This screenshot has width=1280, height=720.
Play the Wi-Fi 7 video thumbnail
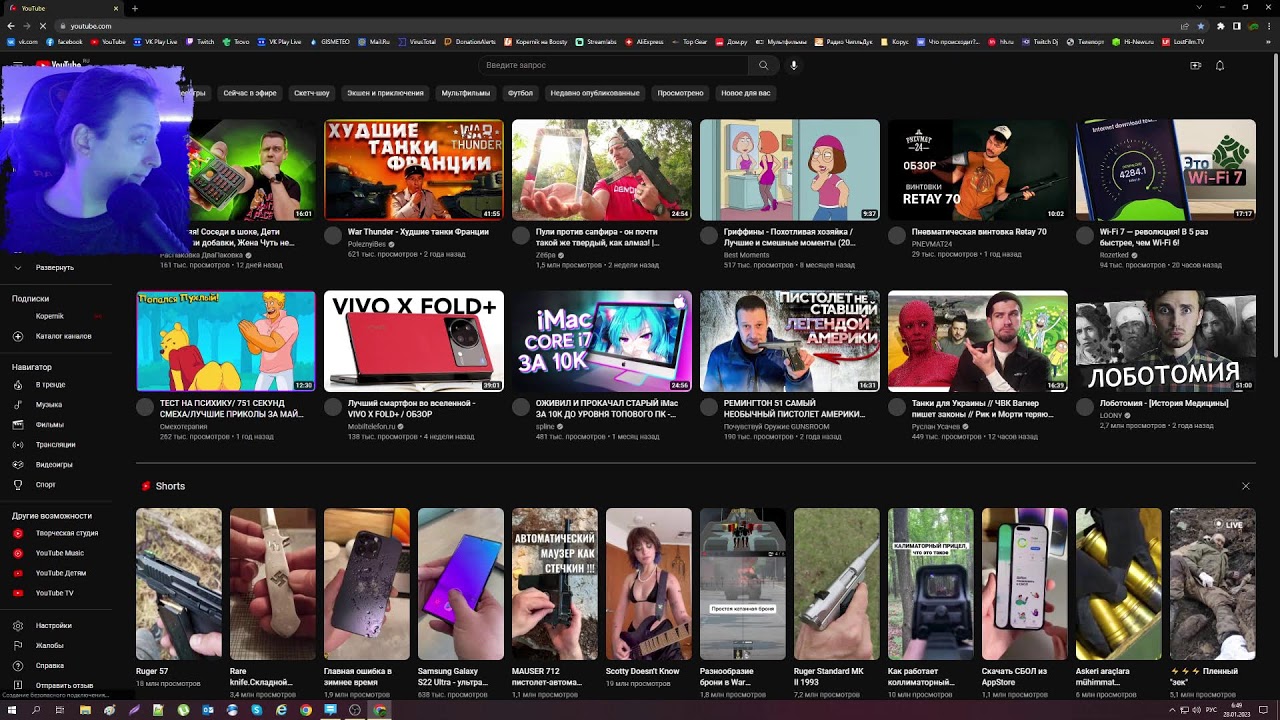pos(1166,170)
